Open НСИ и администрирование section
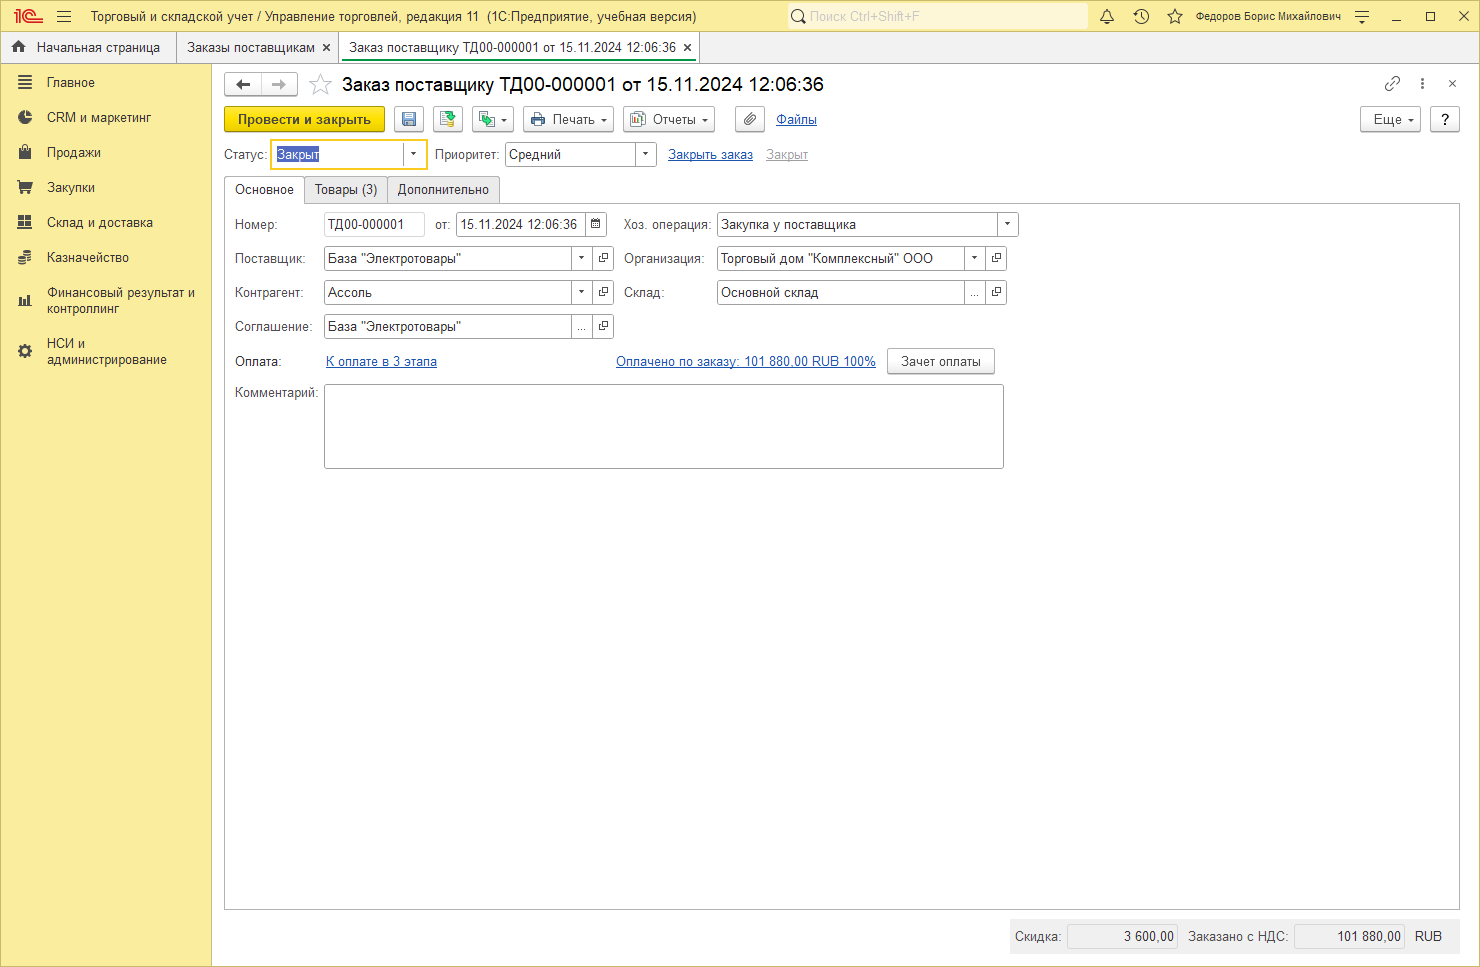1480x967 pixels. click(106, 352)
